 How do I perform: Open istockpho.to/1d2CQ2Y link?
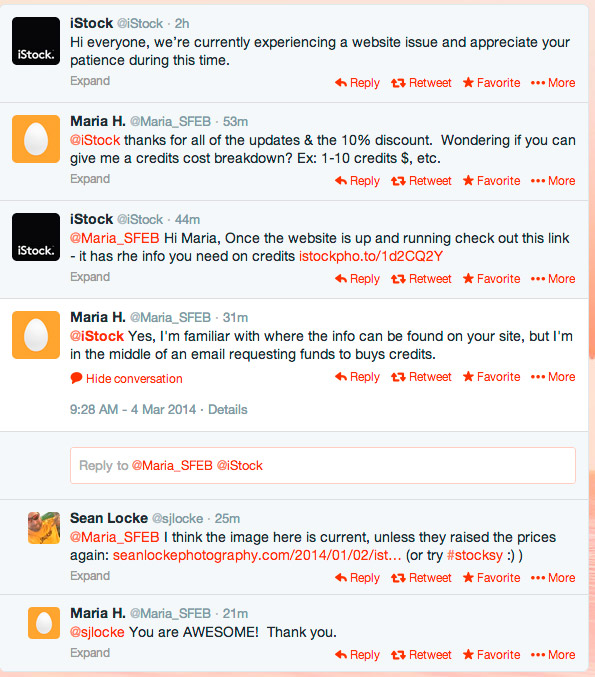[x=371, y=256]
